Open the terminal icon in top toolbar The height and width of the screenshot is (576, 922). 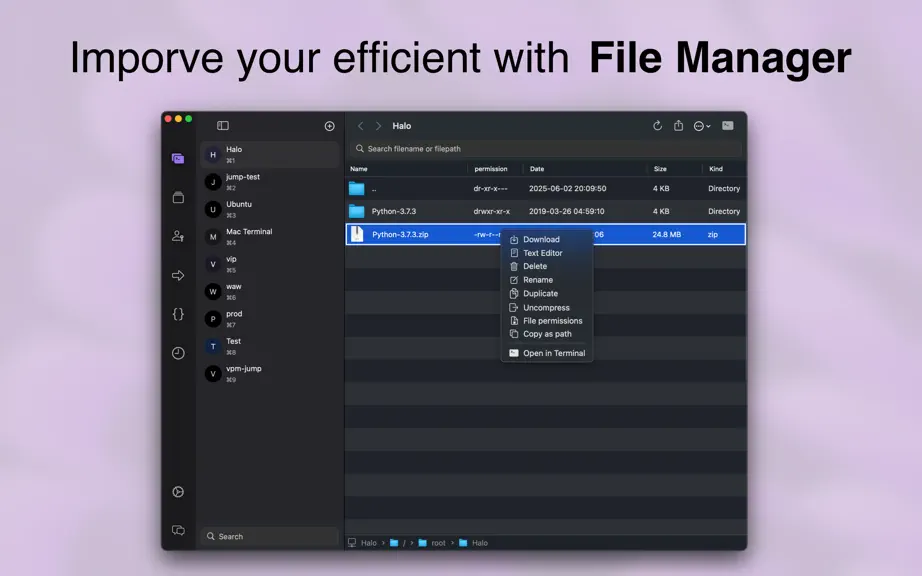[x=728, y=126]
